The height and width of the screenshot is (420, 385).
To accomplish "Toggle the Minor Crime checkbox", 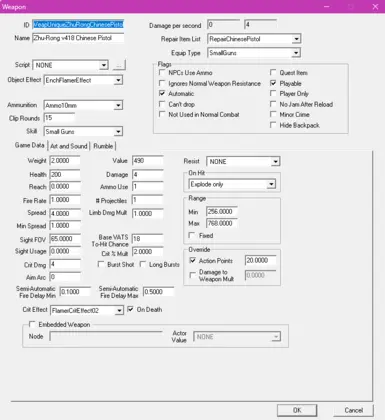I will pyautogui.click(x=273, y=114).
